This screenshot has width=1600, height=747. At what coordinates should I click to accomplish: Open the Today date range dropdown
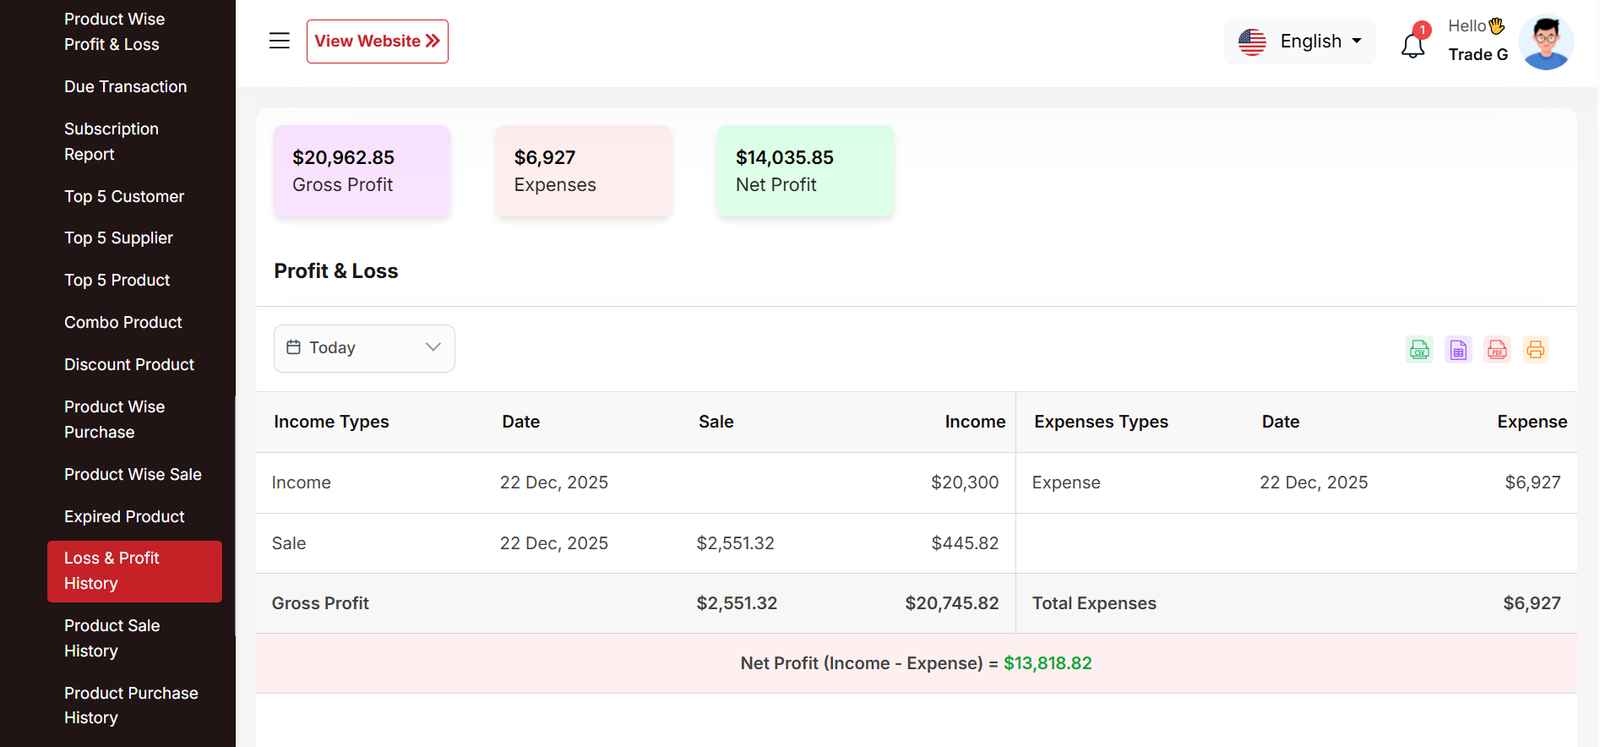[364, 348]
